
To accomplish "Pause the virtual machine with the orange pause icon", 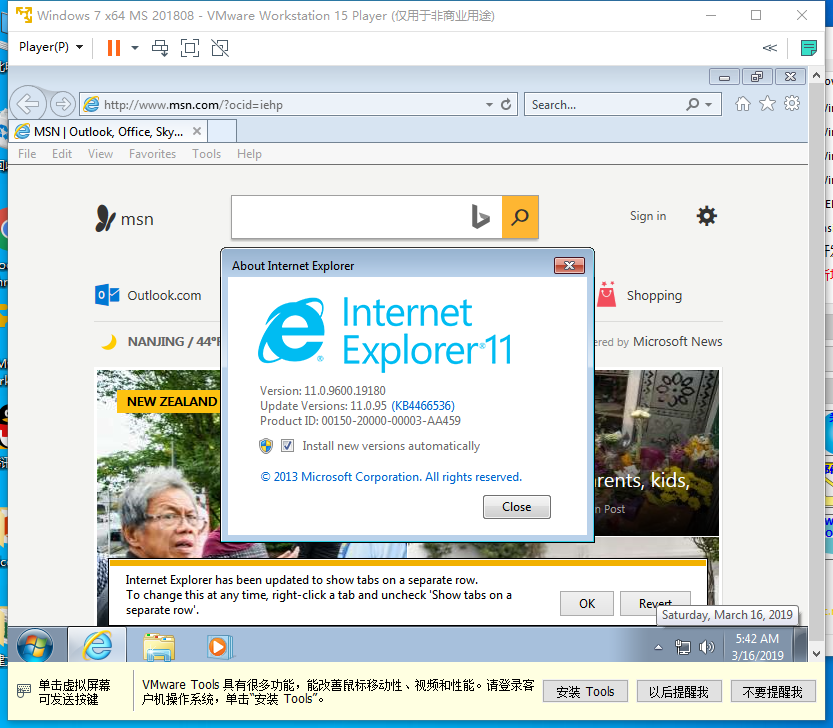I will coord(114,48).
